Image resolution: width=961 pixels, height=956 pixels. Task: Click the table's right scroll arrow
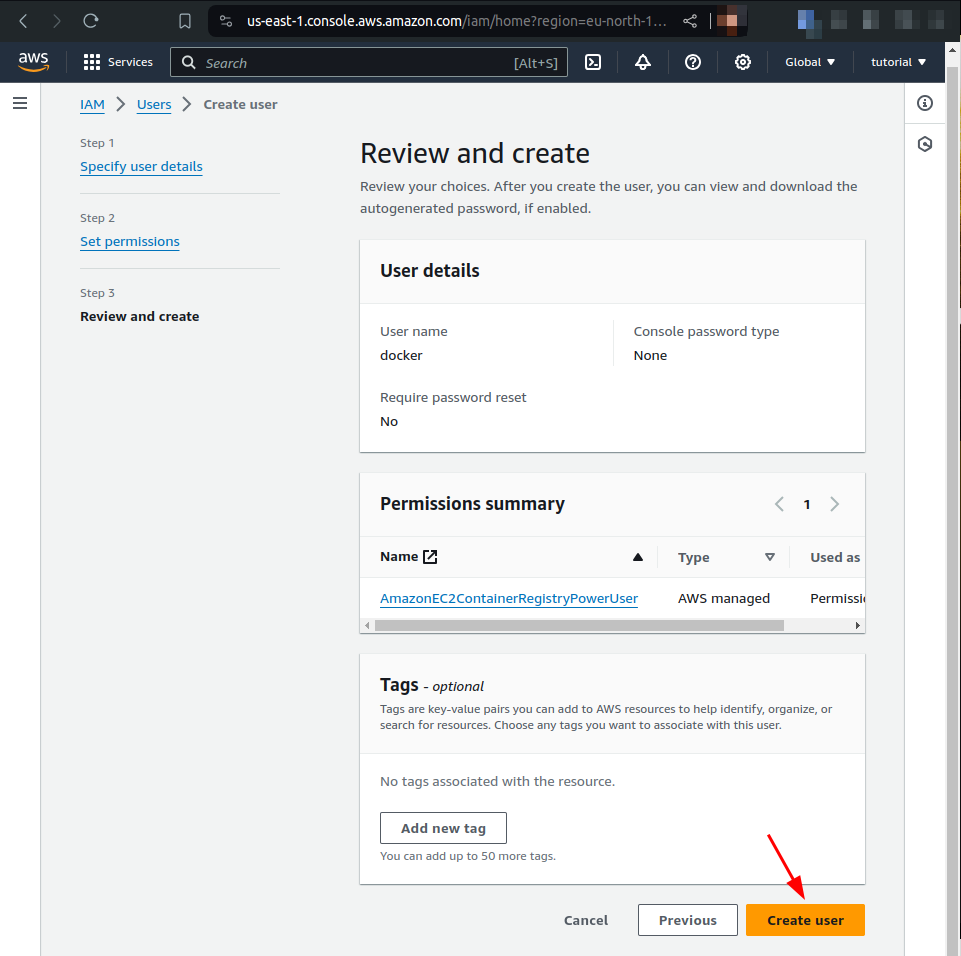coord(857,626)
